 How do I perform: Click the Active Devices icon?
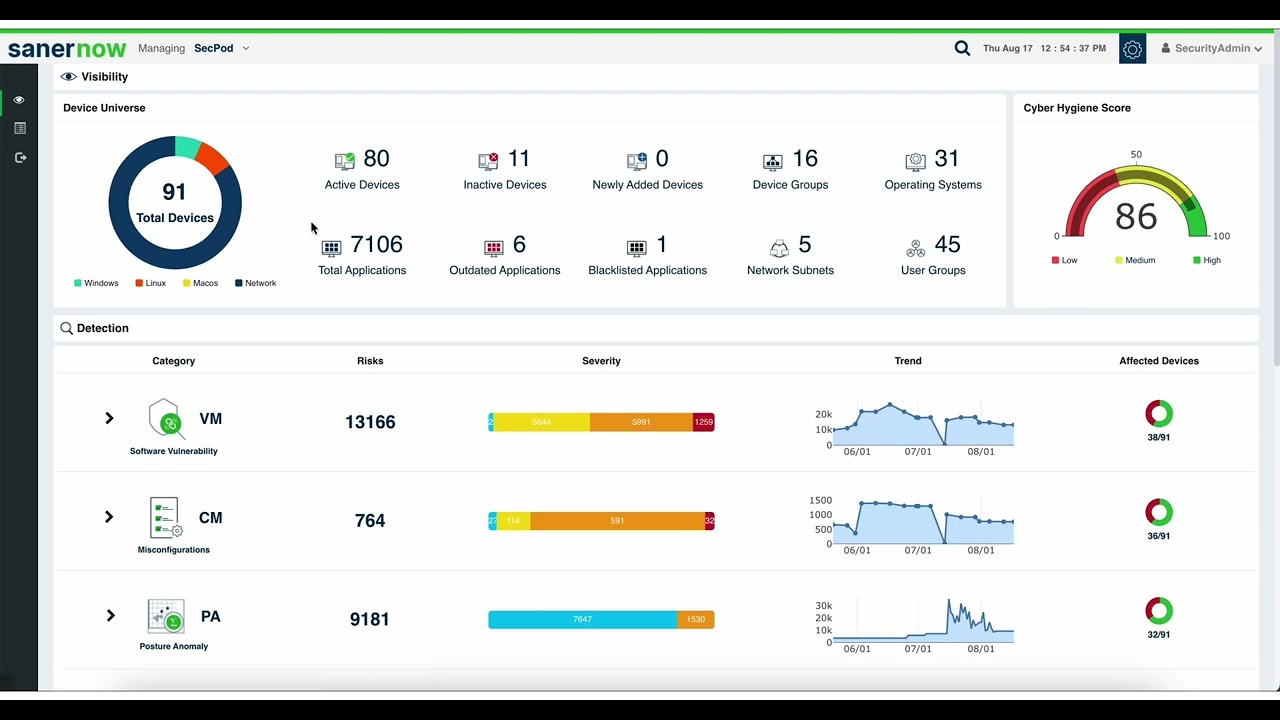[345, 160]
